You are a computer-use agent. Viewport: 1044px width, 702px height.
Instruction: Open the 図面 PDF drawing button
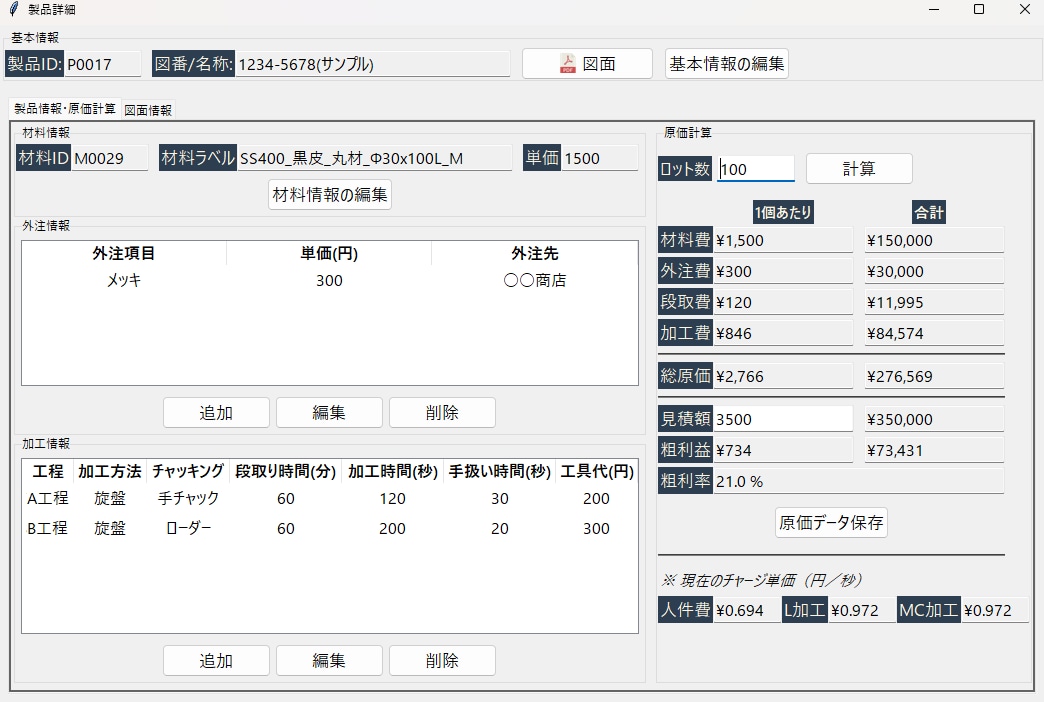point(587,64)
